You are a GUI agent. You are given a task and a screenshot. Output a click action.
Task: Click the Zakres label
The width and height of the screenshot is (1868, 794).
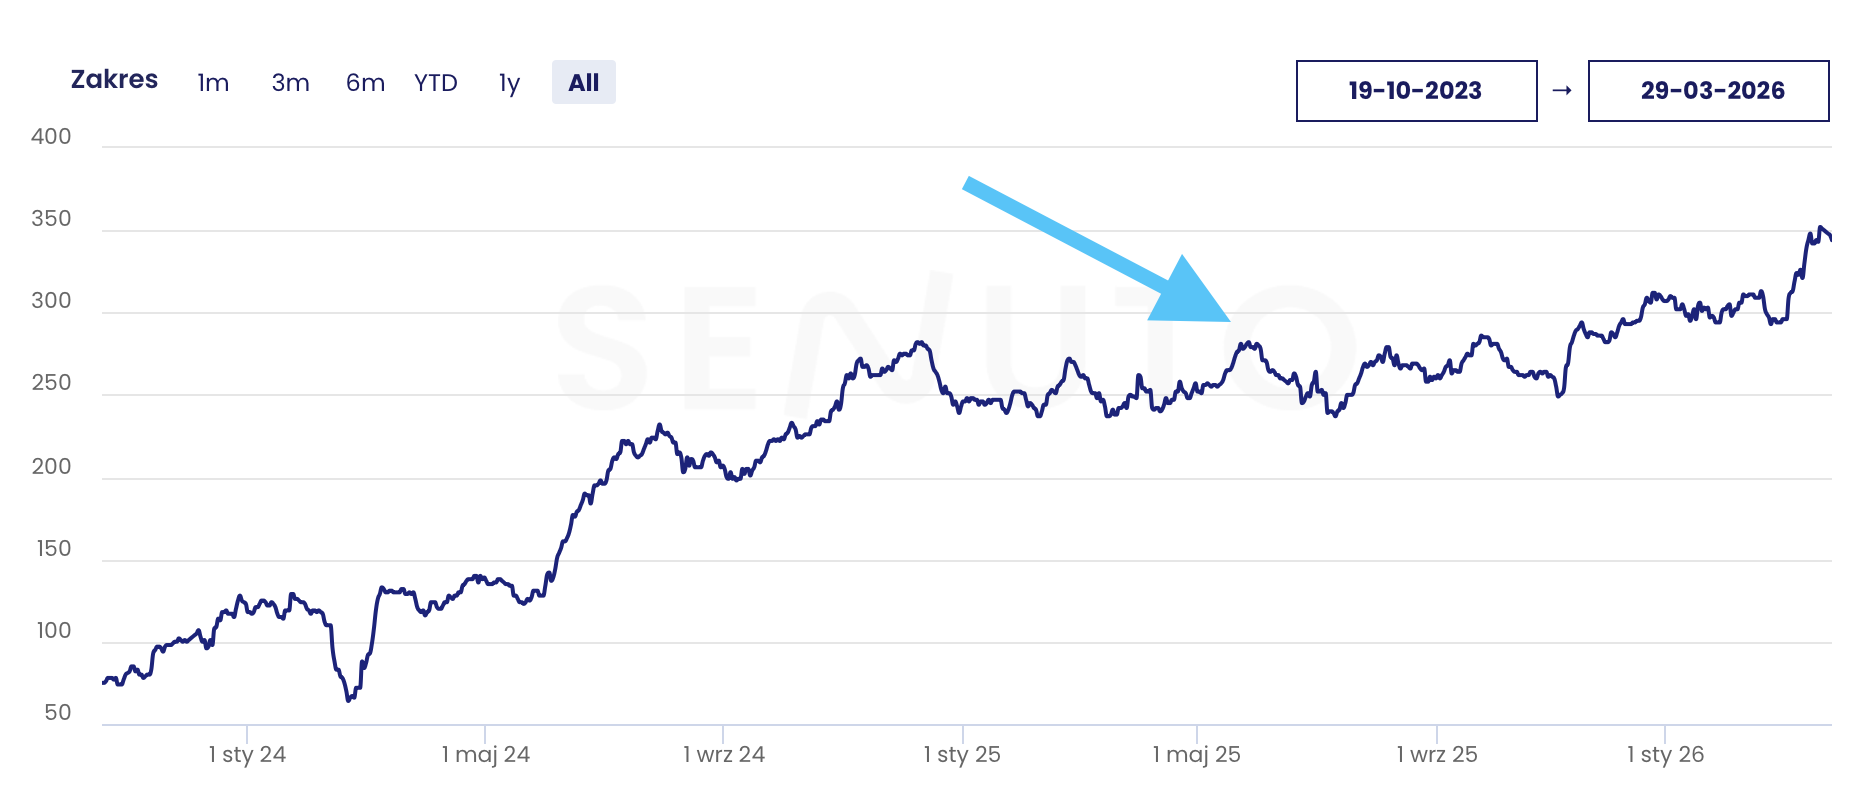(x=114, y=80)
